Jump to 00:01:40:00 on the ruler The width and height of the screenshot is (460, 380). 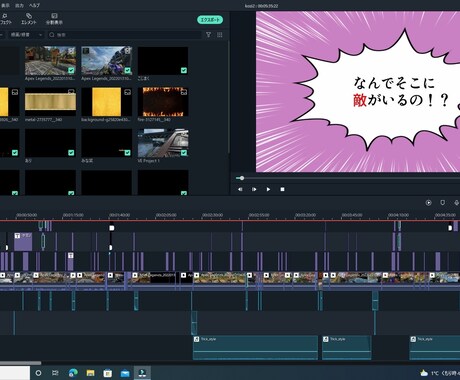120,215
